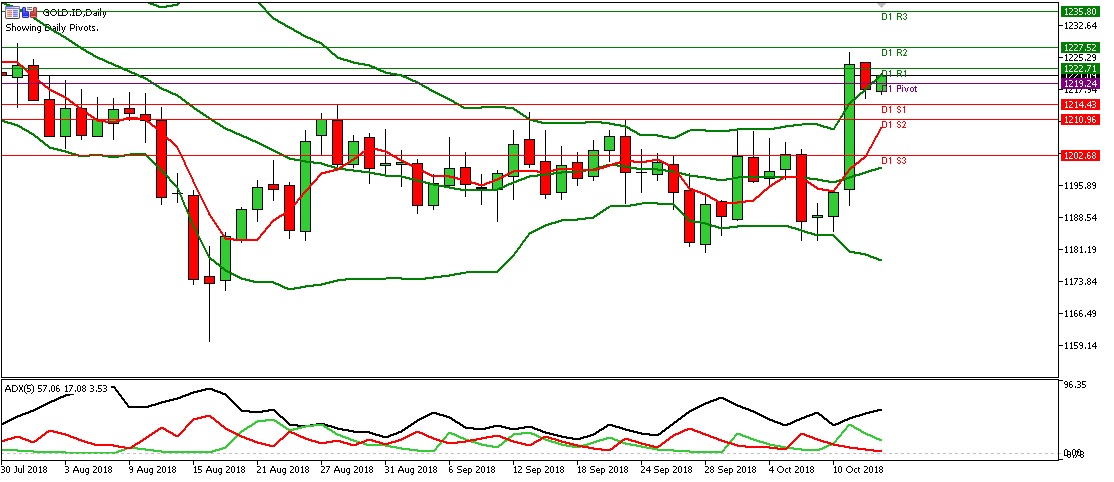Click the 1235.80 green price tag

[x=1083, y=11]
